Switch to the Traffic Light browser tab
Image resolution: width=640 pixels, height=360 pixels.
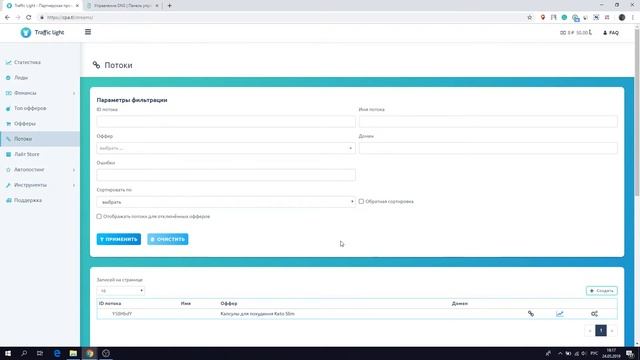(42, 6)
